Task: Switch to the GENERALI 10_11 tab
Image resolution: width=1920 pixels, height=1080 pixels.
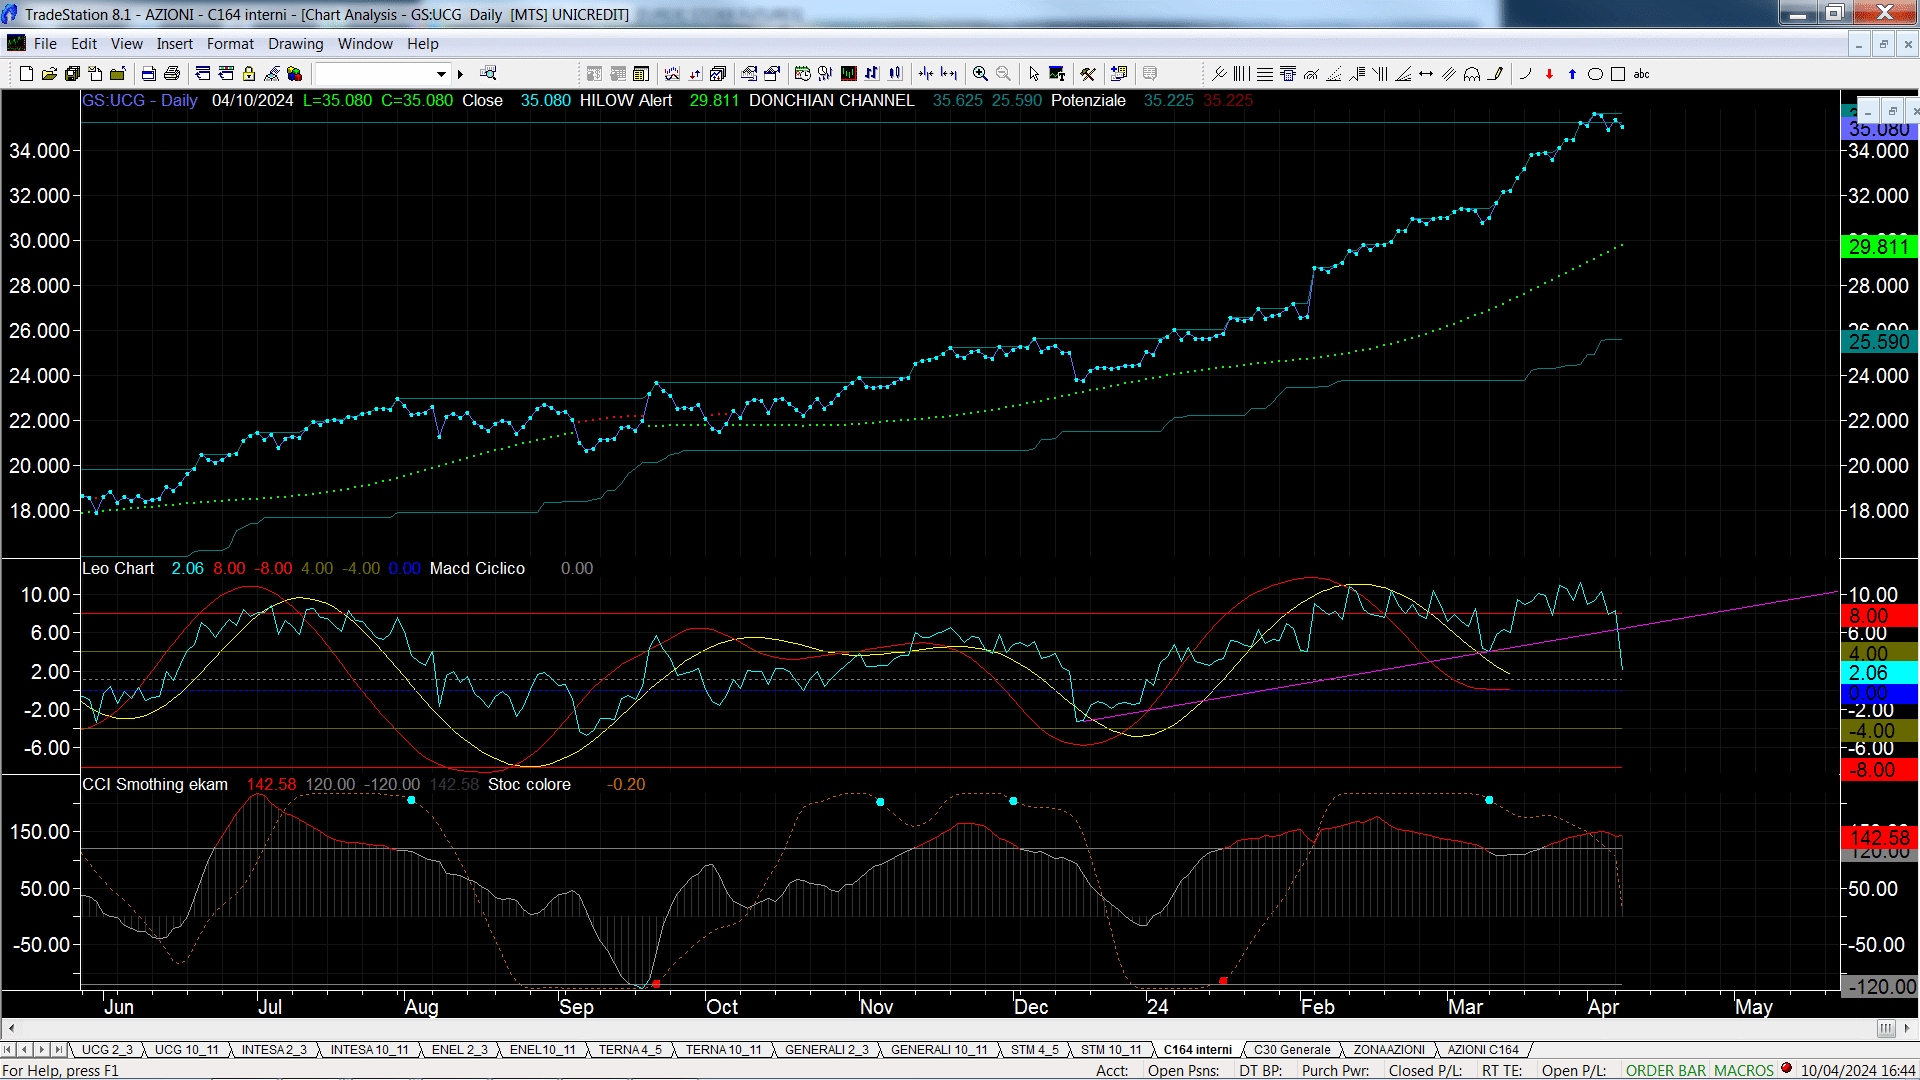Action: 939,1049
